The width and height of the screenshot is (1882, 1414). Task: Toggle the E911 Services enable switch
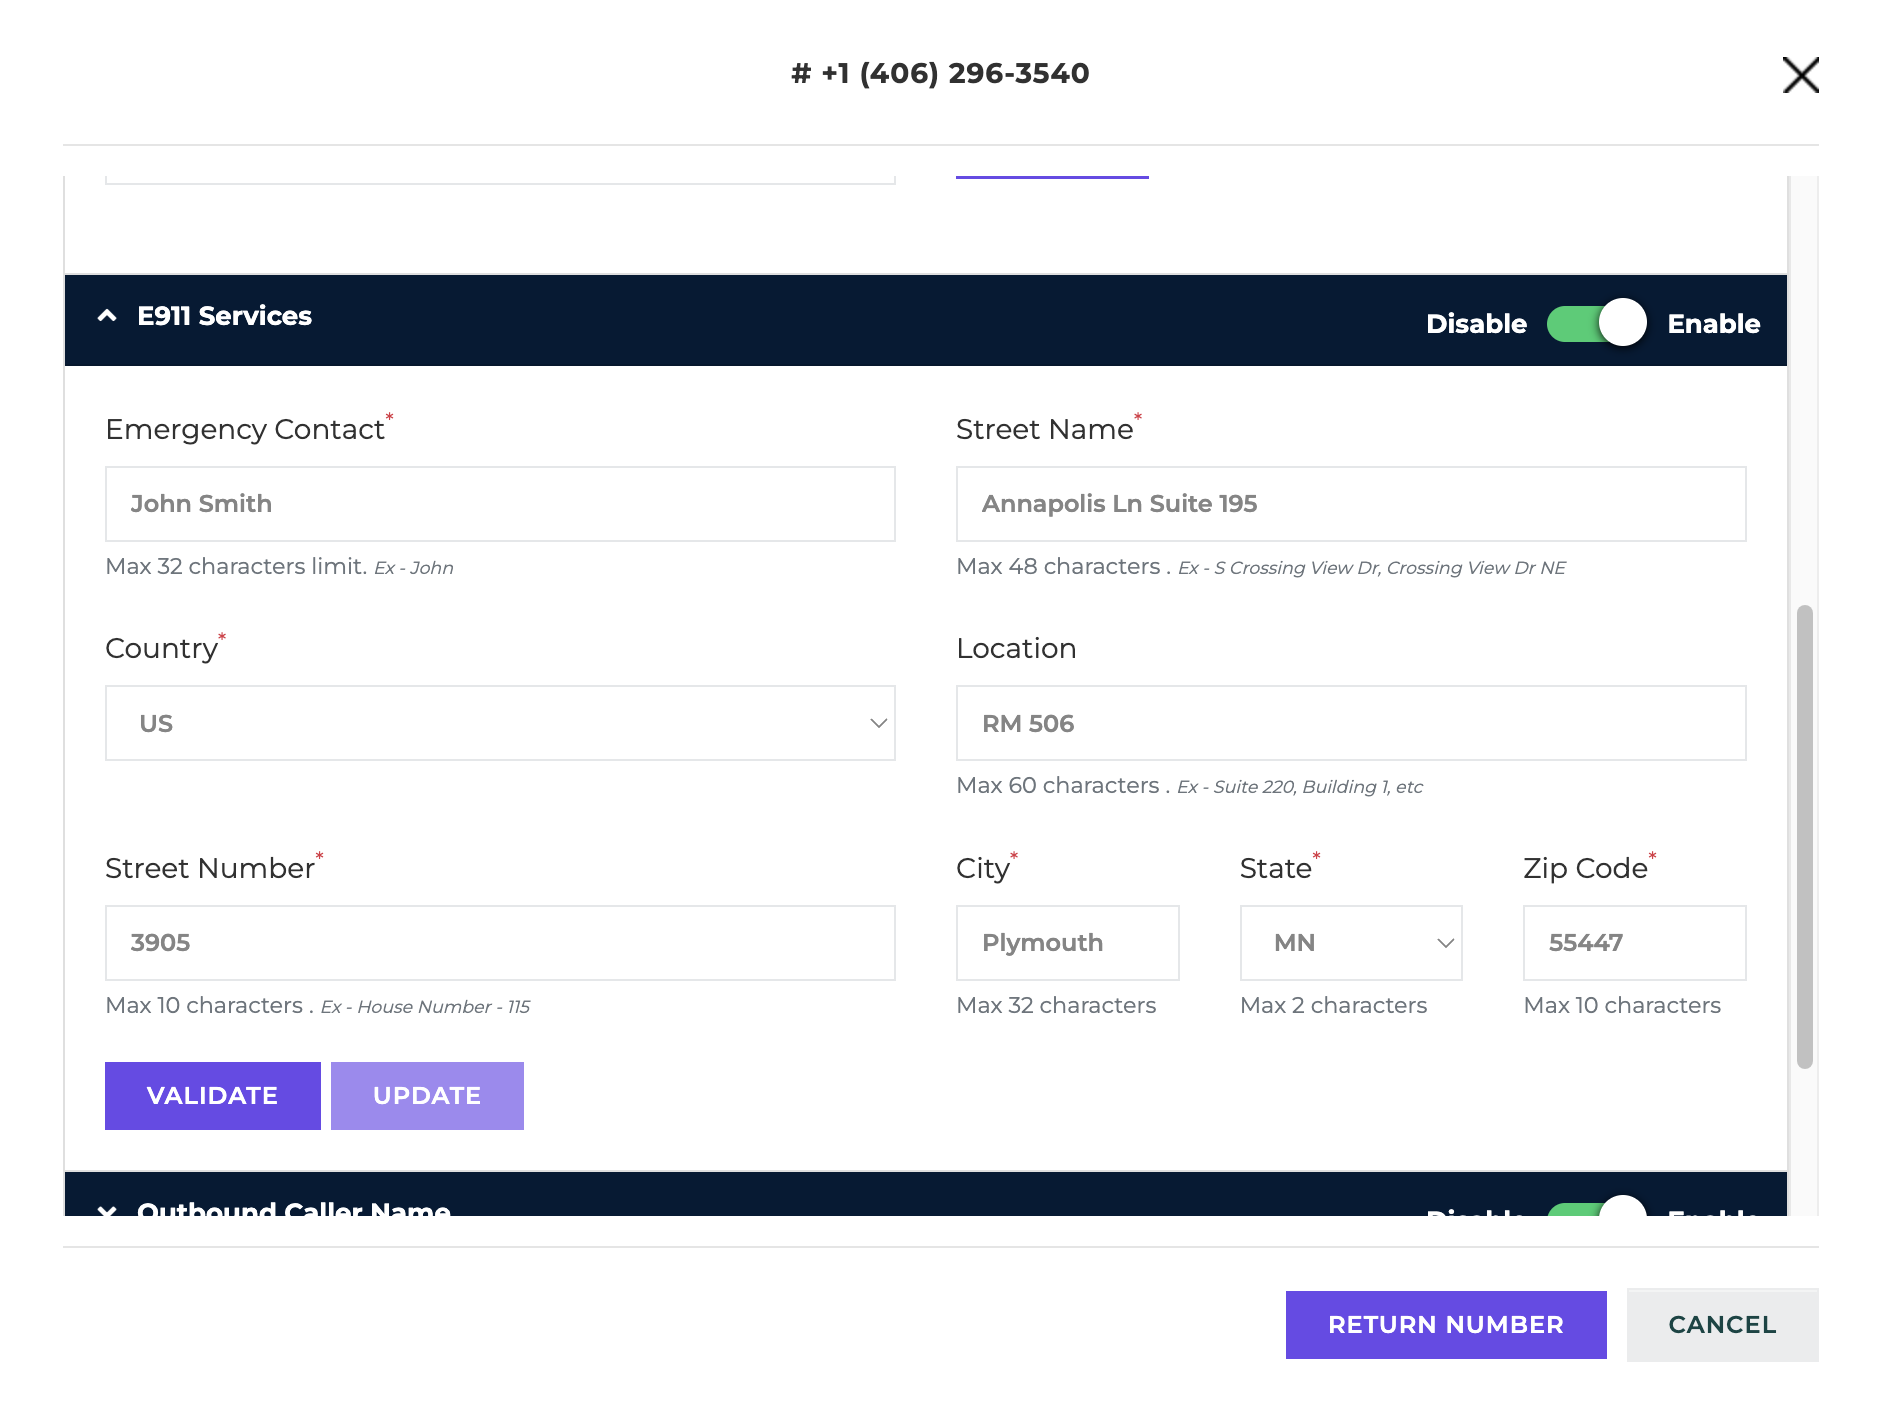click(x=1596, y=323)
